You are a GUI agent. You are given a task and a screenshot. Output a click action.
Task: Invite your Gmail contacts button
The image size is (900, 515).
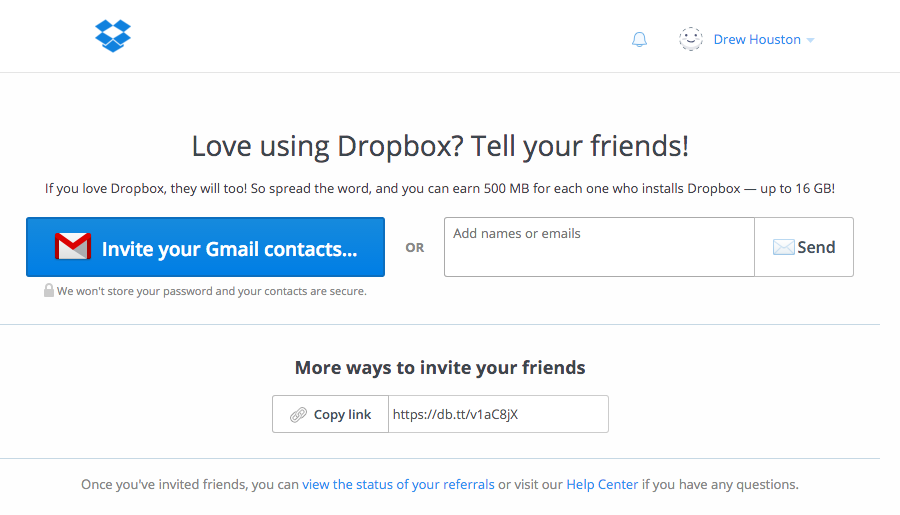205,247
